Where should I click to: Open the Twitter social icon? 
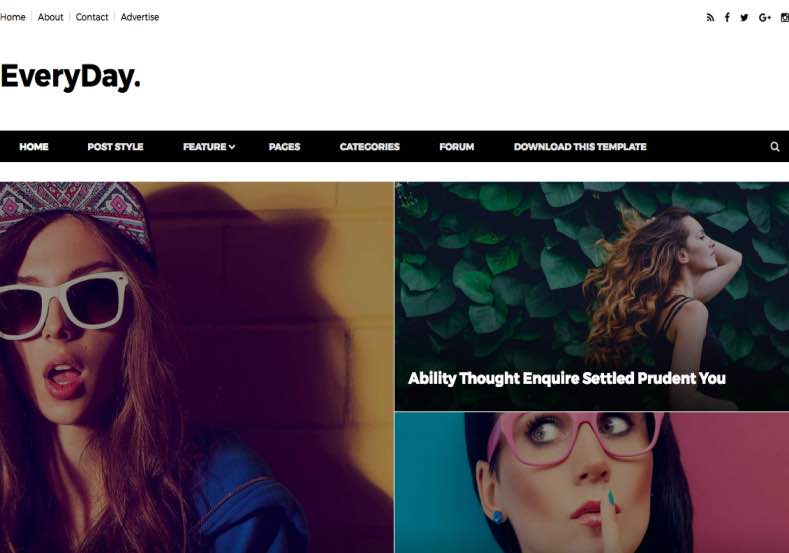click(744, 18)
